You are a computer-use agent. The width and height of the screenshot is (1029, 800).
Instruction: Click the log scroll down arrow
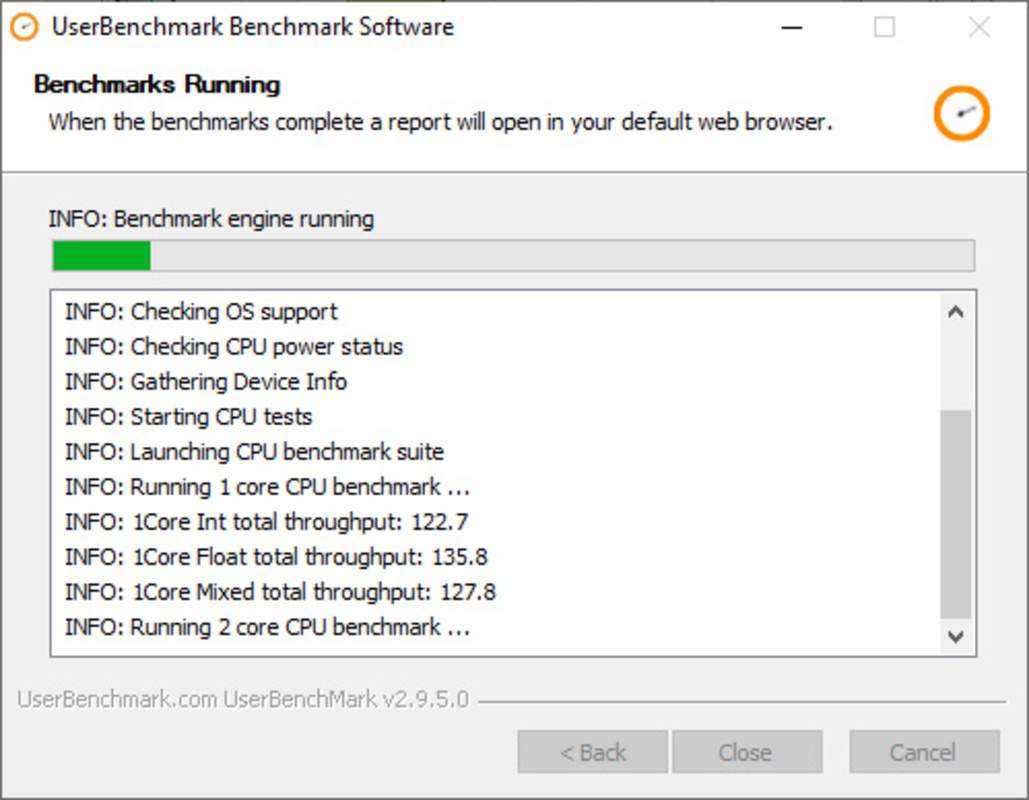coord(956,636)
